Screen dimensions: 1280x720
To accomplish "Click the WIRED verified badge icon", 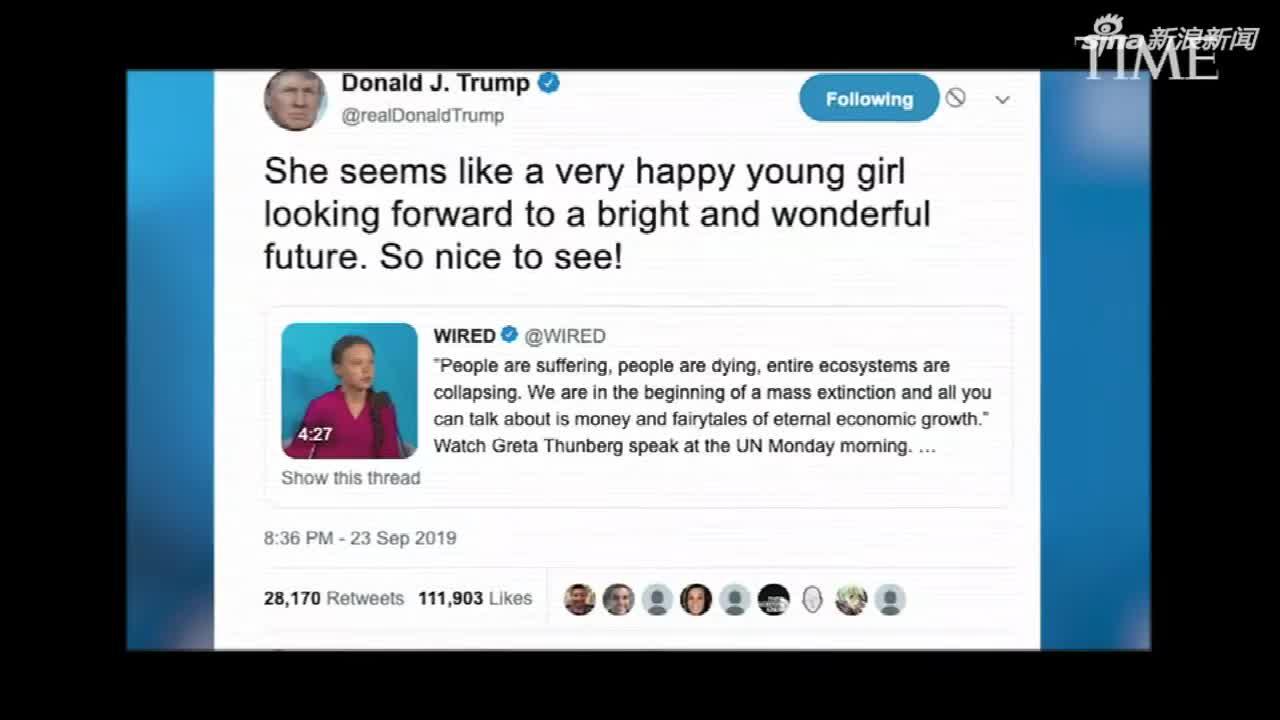I will coord(509,335).
